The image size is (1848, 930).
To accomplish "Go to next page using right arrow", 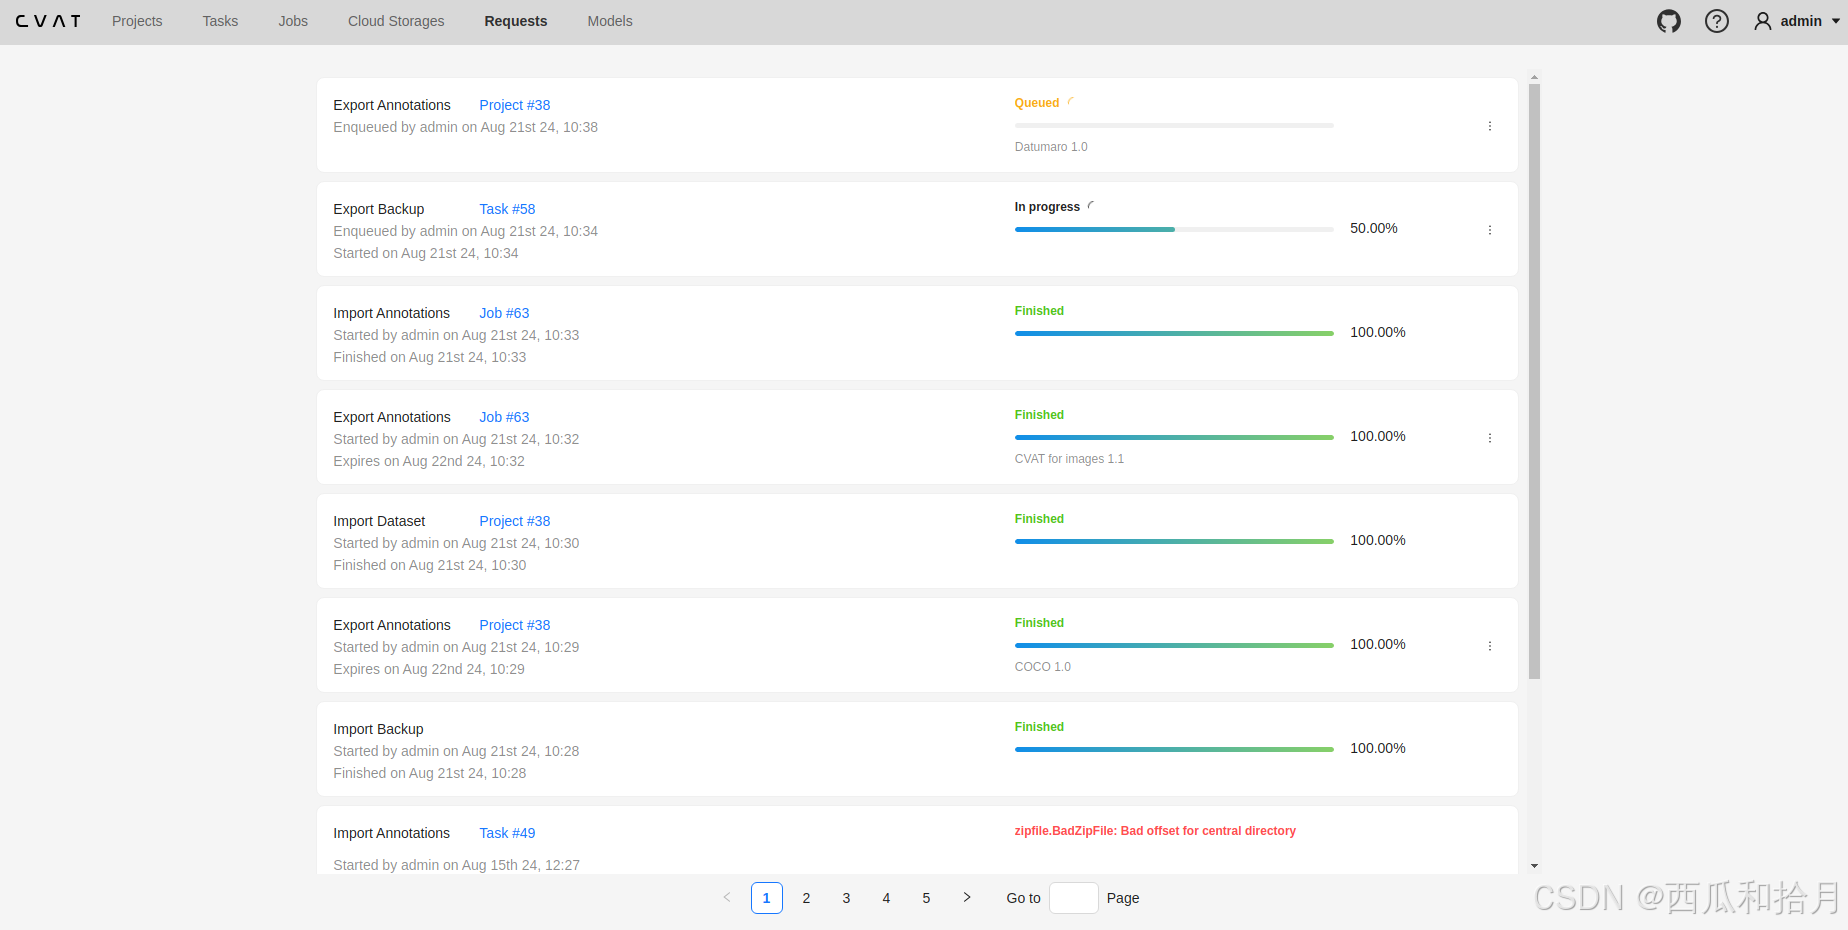I will tap(966, 898).
